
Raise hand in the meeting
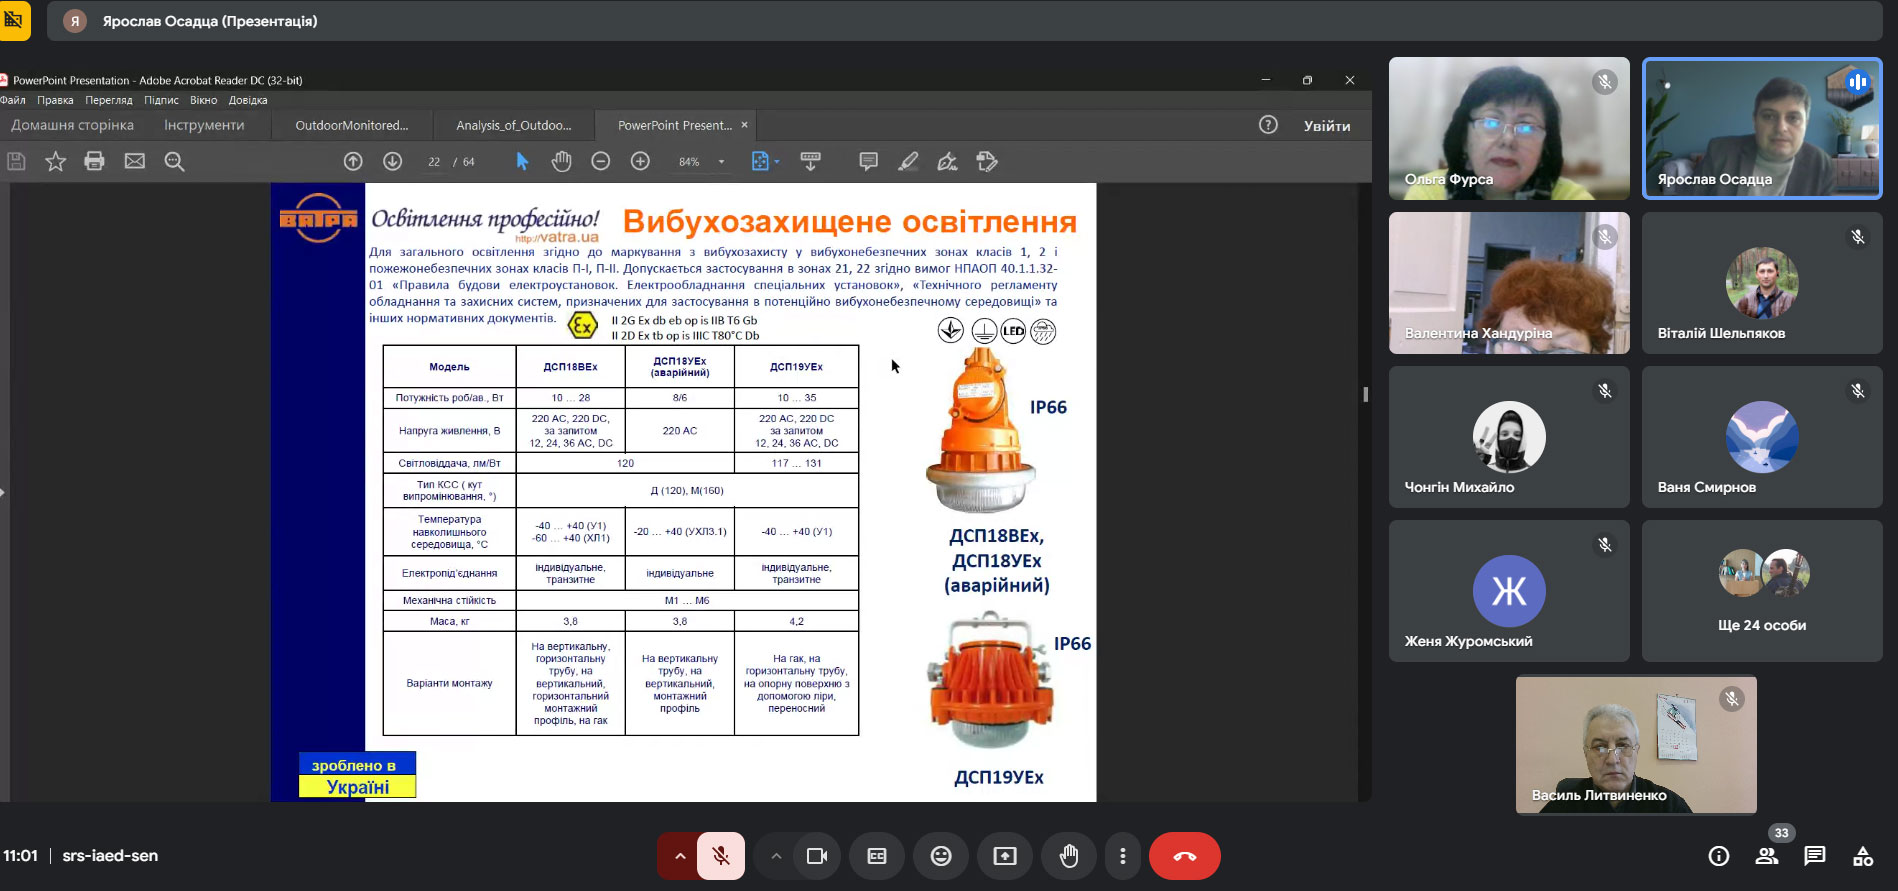[1069, 856]
